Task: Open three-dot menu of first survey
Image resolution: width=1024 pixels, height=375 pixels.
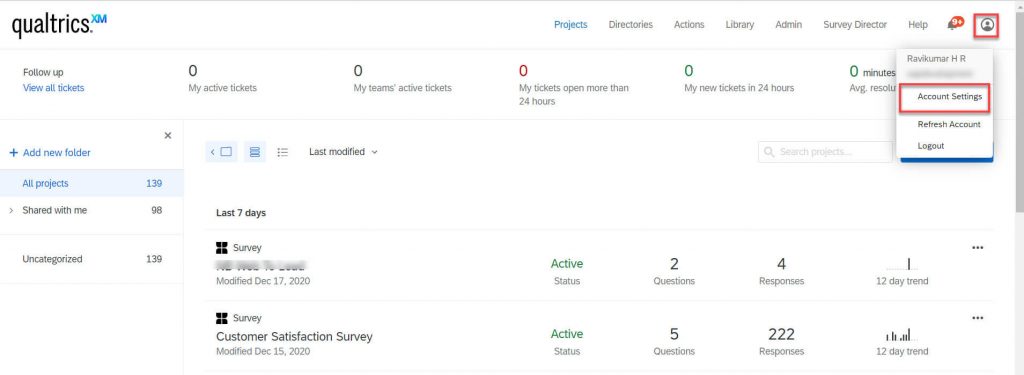Action: (977, 248)
